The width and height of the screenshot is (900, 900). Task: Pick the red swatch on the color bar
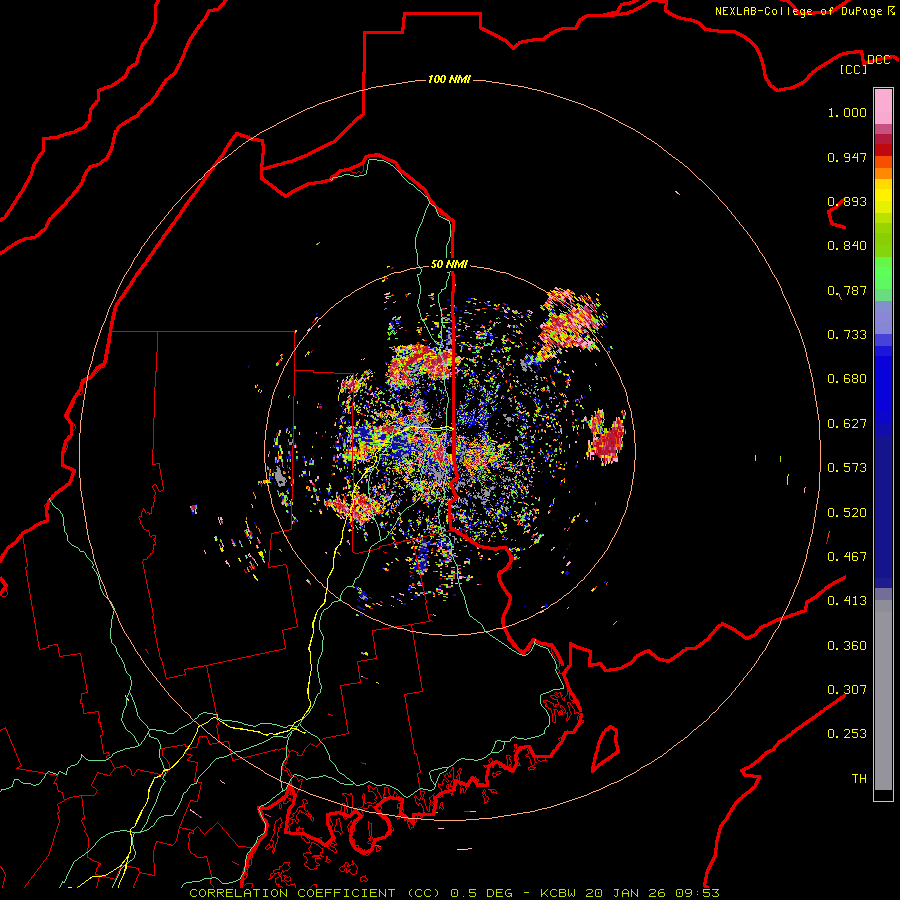pyautogui.click(x=883, y=150)
